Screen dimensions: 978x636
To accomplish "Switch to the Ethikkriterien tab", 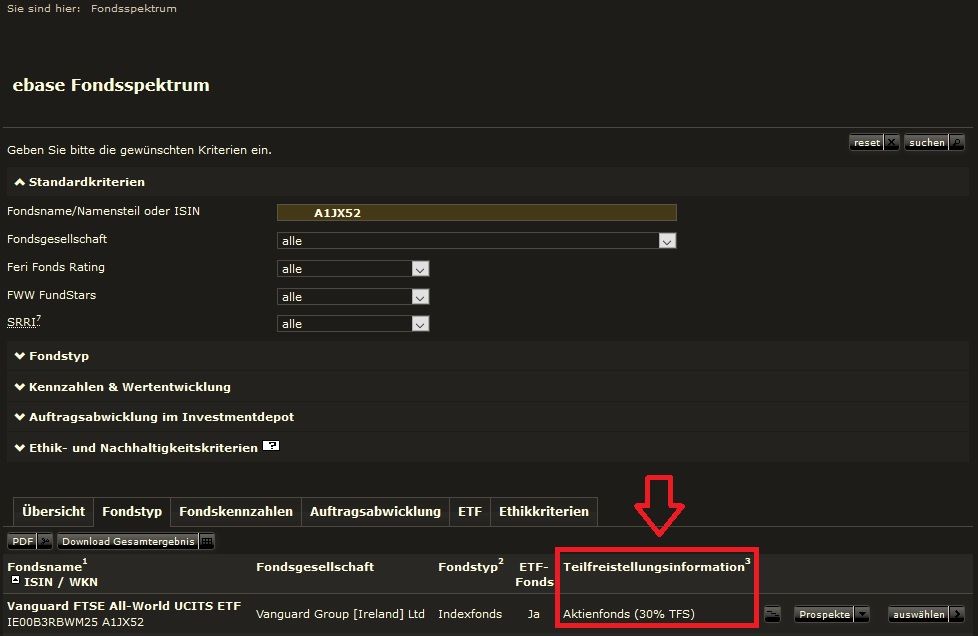I will click(543, 511).
